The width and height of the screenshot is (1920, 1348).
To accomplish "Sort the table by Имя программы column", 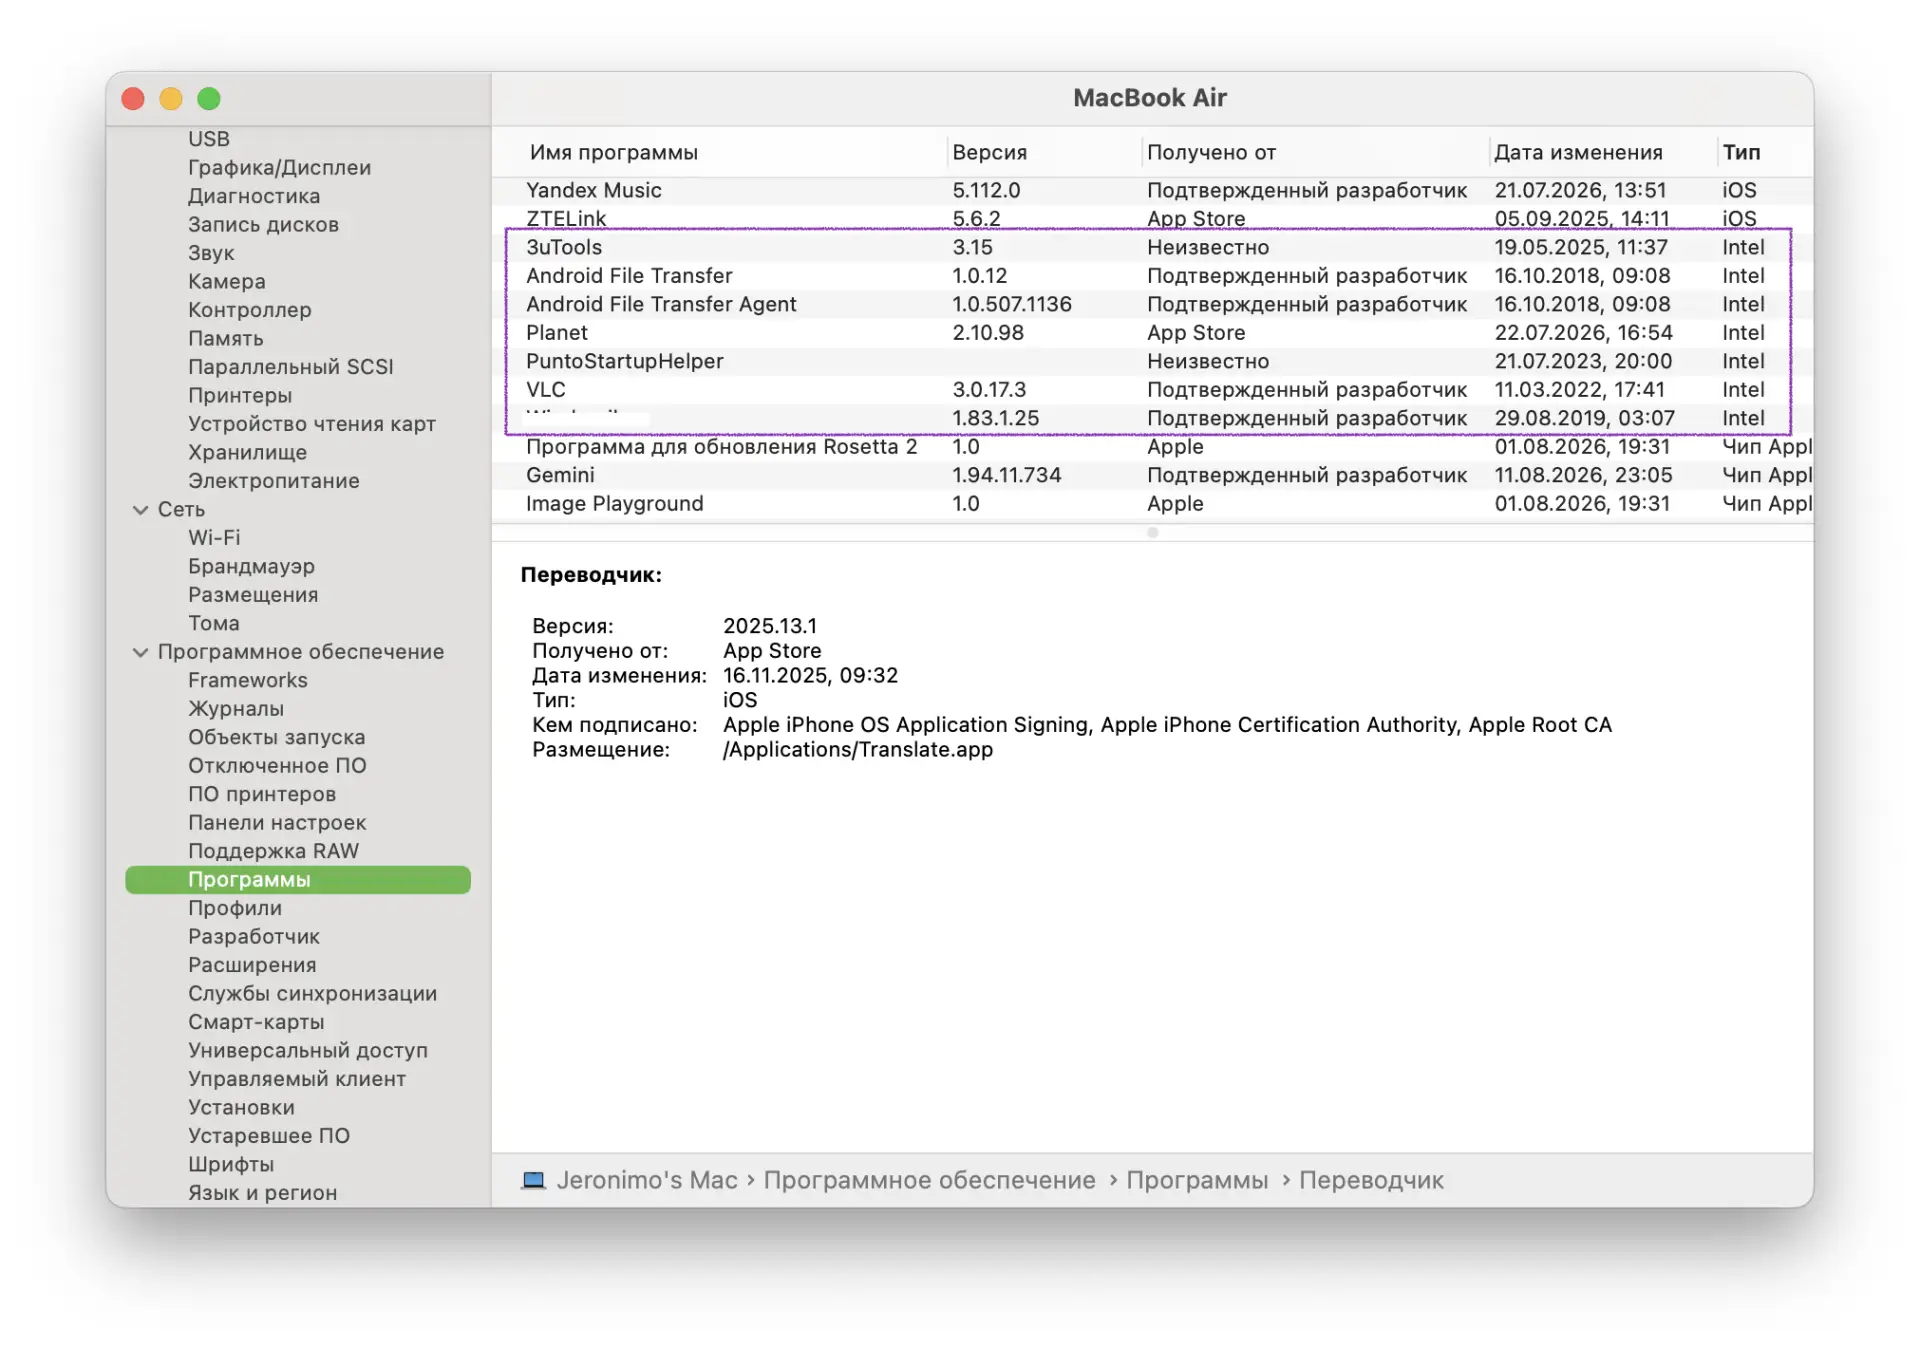I will [x=613, y=152].
